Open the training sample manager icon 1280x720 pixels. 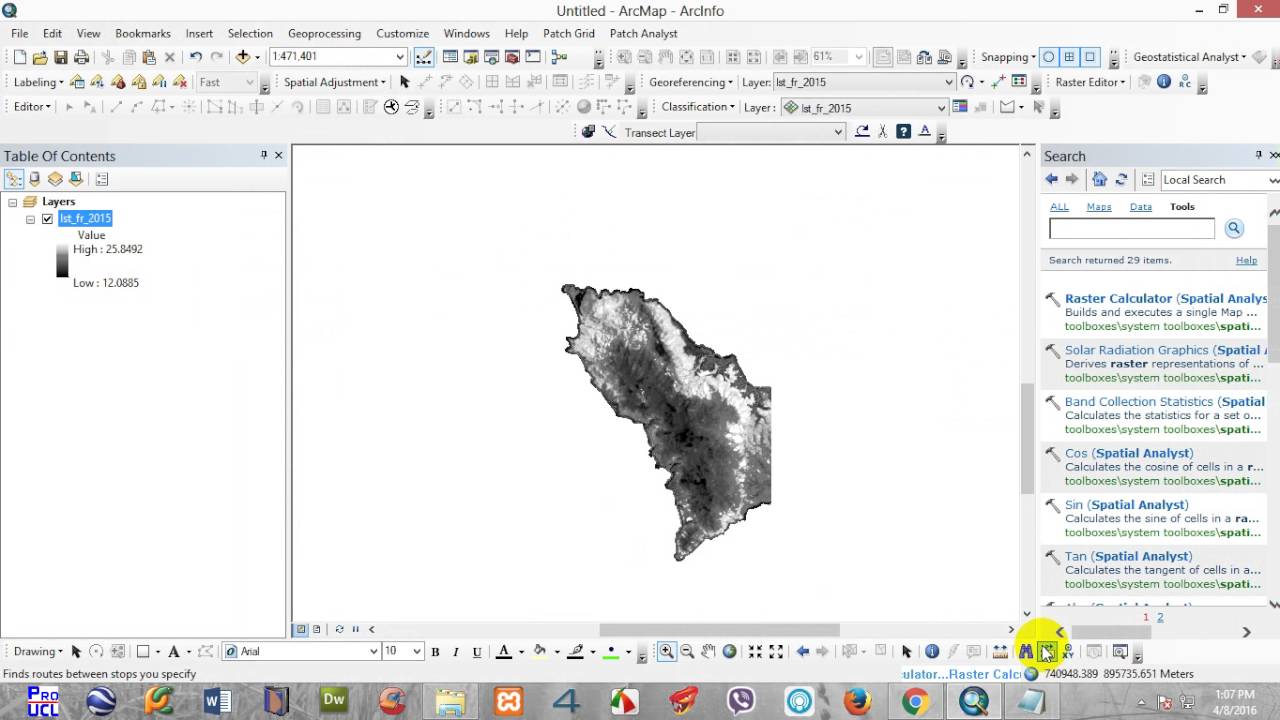(960, 107)
